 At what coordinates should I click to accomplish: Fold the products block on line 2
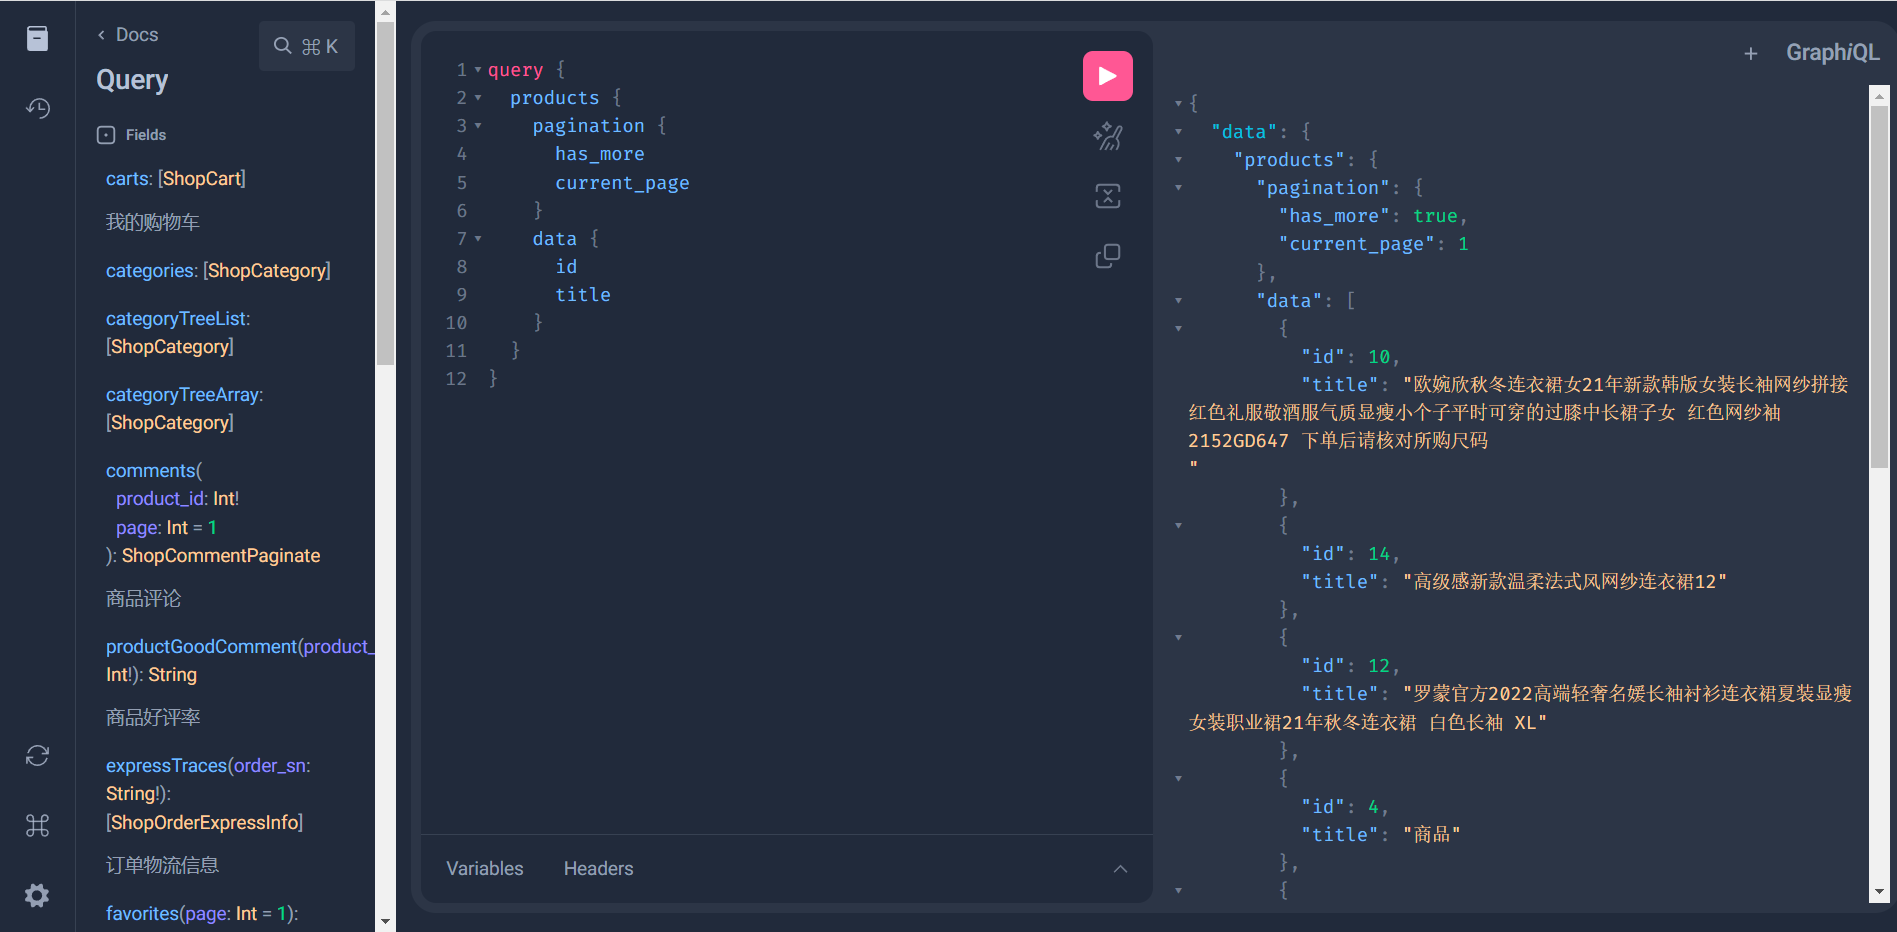(478, 98)
